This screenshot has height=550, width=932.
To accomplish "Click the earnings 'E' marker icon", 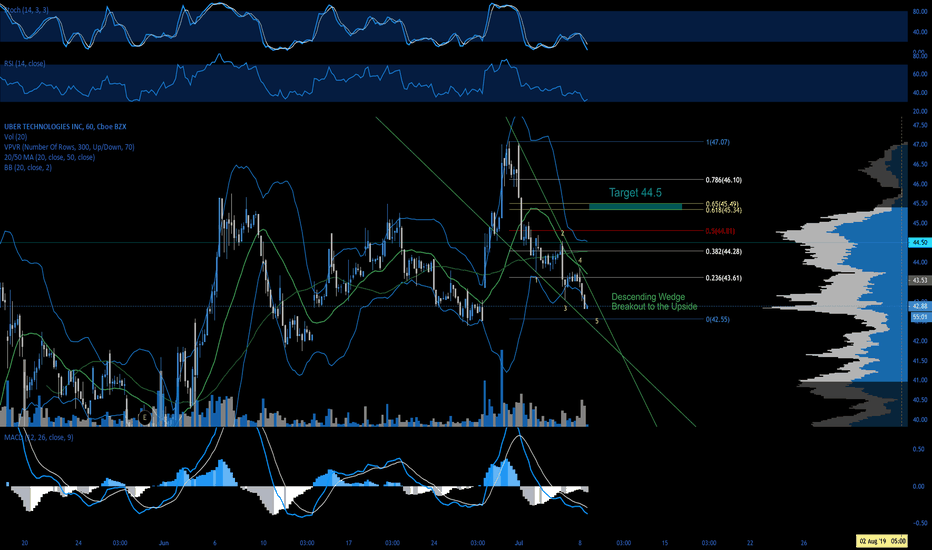I will 145,417.
